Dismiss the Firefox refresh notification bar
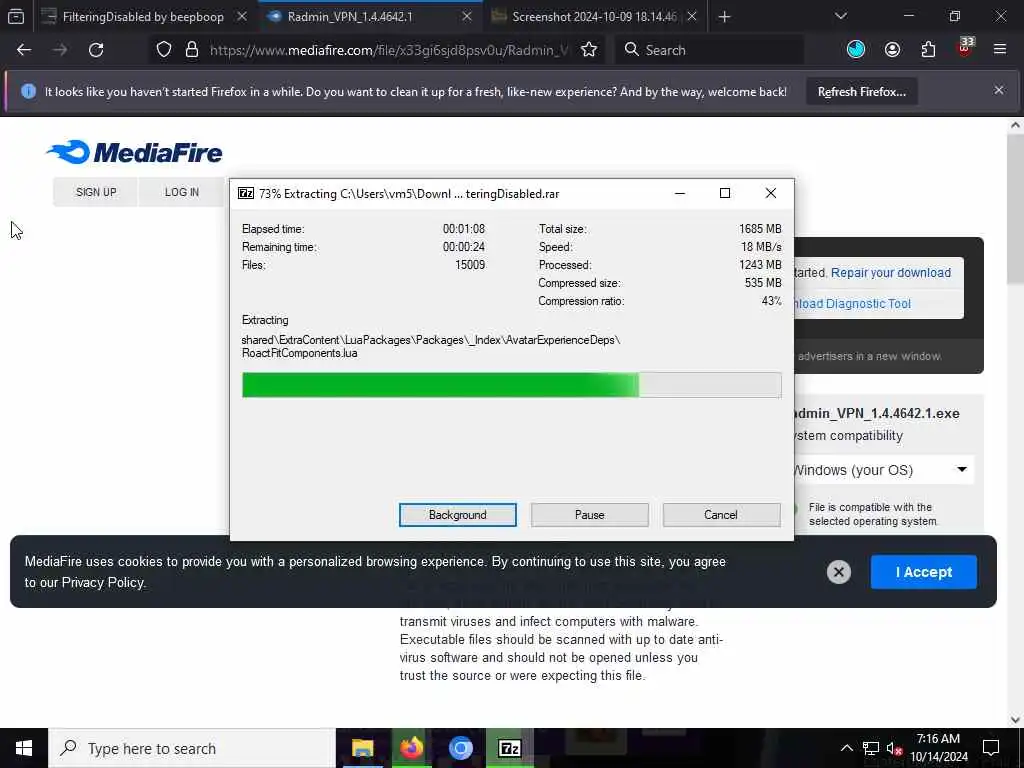 click(999, 90)
